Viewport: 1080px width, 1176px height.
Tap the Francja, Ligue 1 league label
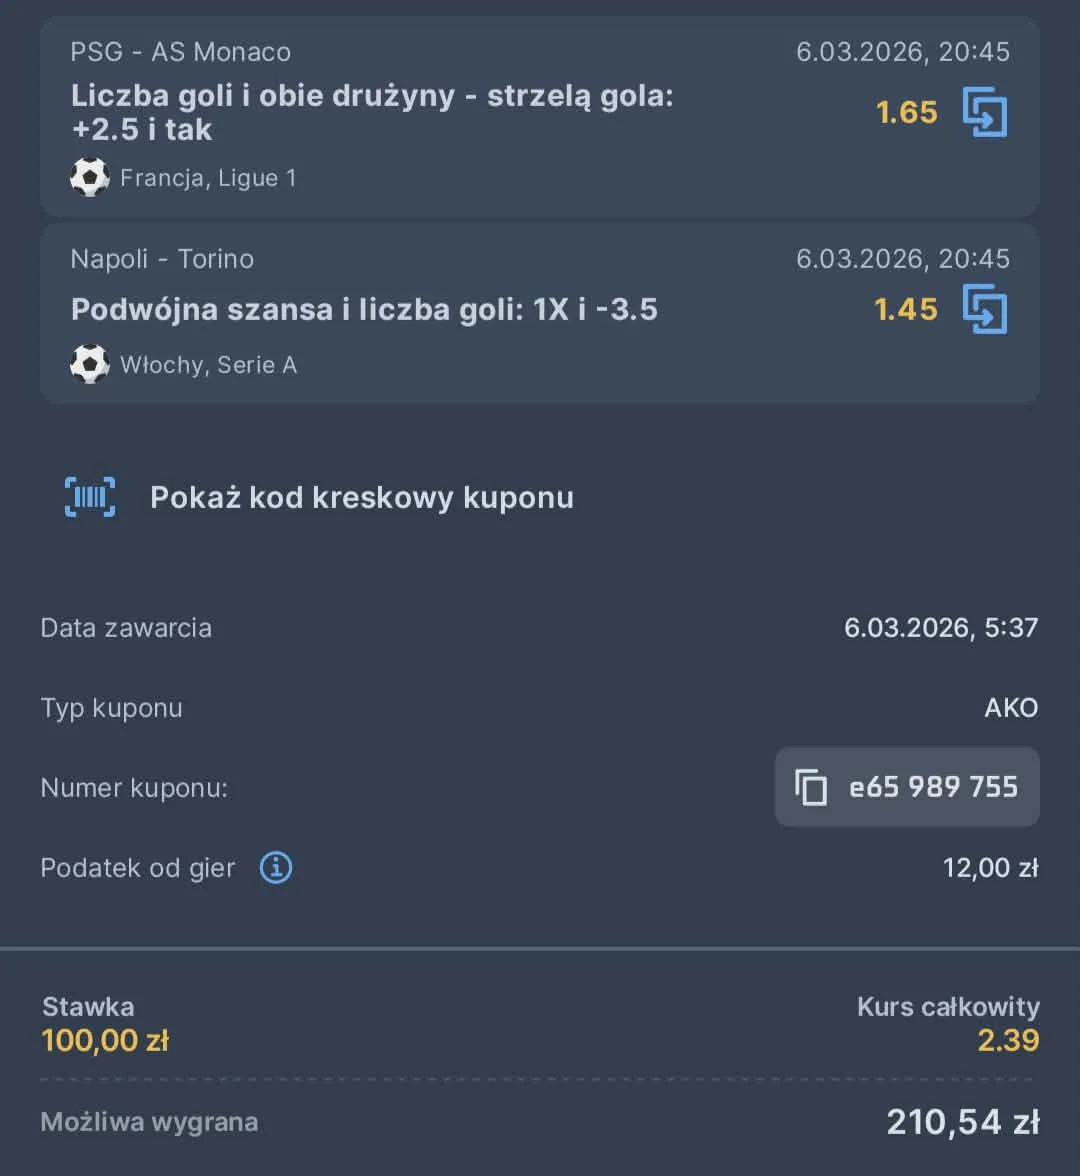tap(208, 178)
